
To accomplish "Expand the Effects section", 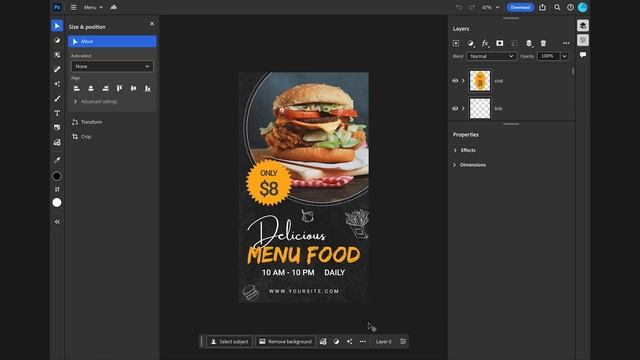I will click(x=455, y=150).
